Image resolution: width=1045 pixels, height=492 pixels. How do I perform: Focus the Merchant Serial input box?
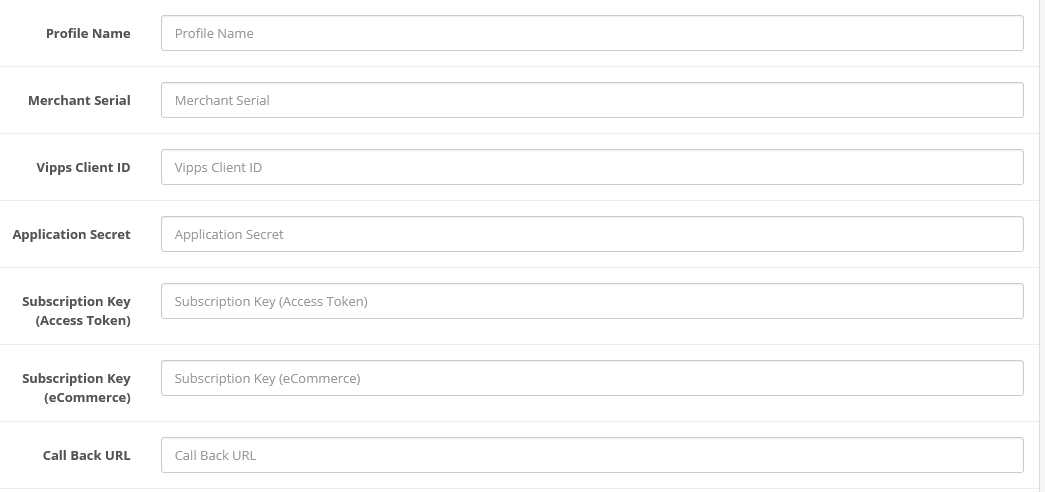[592, 100]
